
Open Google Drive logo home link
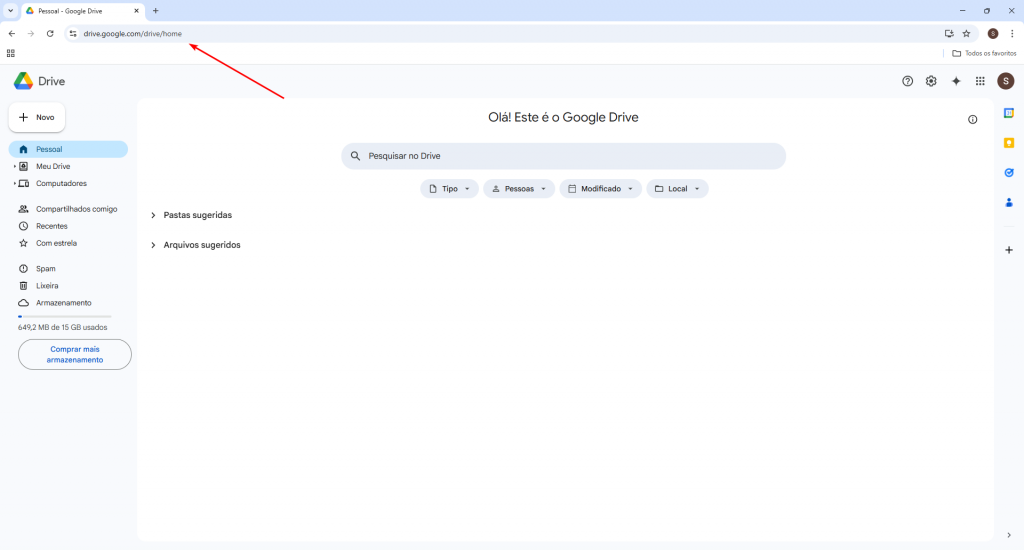[x=39, y=81]
